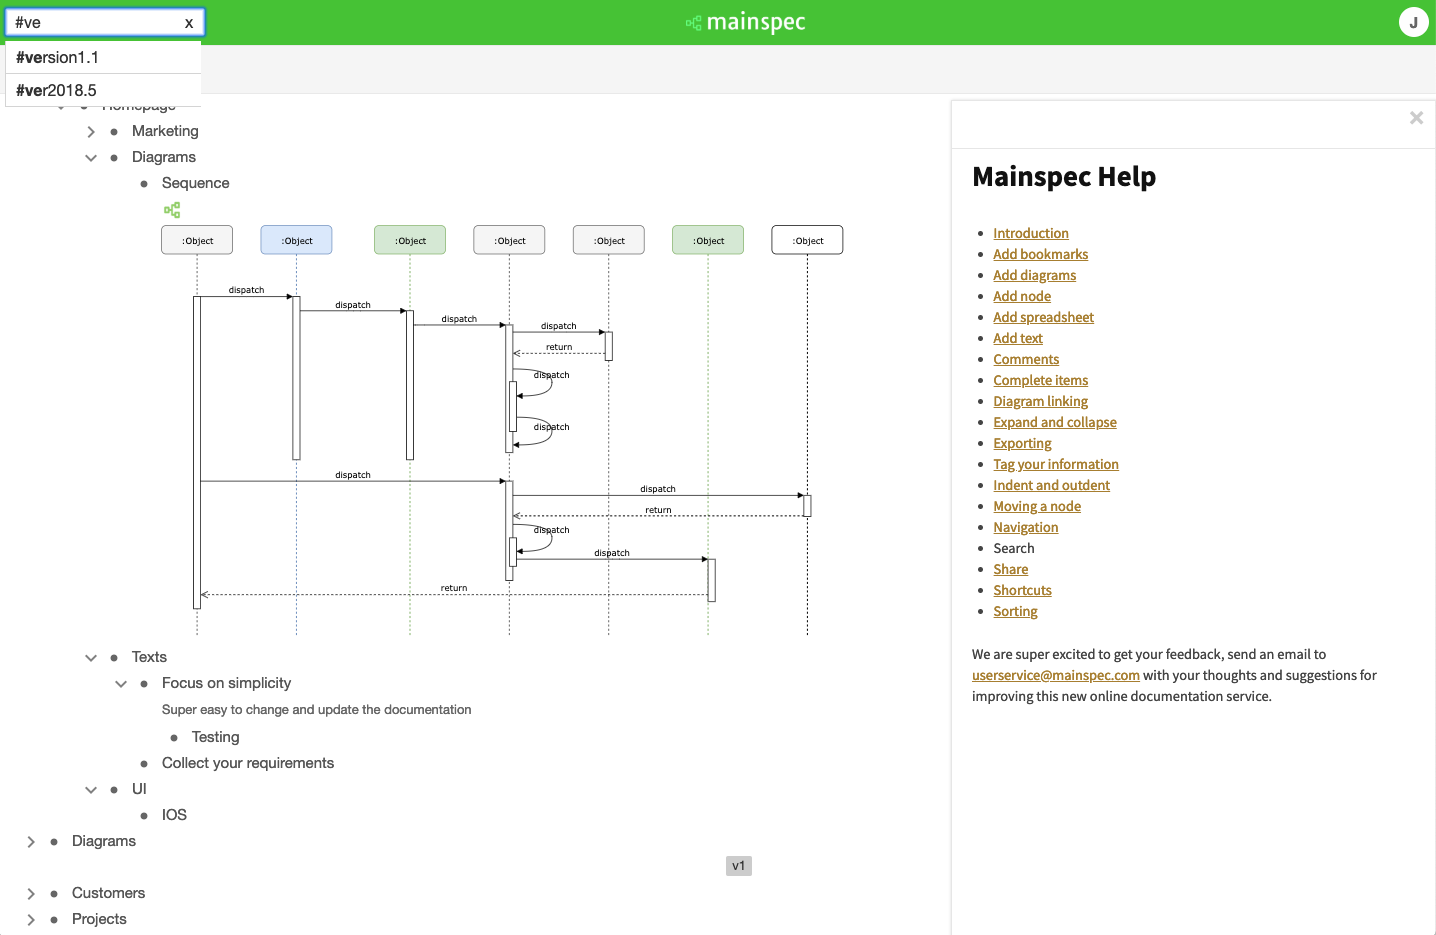Click the bullet beside Sequence
The image size is (1436, 935).
point(144,184)
